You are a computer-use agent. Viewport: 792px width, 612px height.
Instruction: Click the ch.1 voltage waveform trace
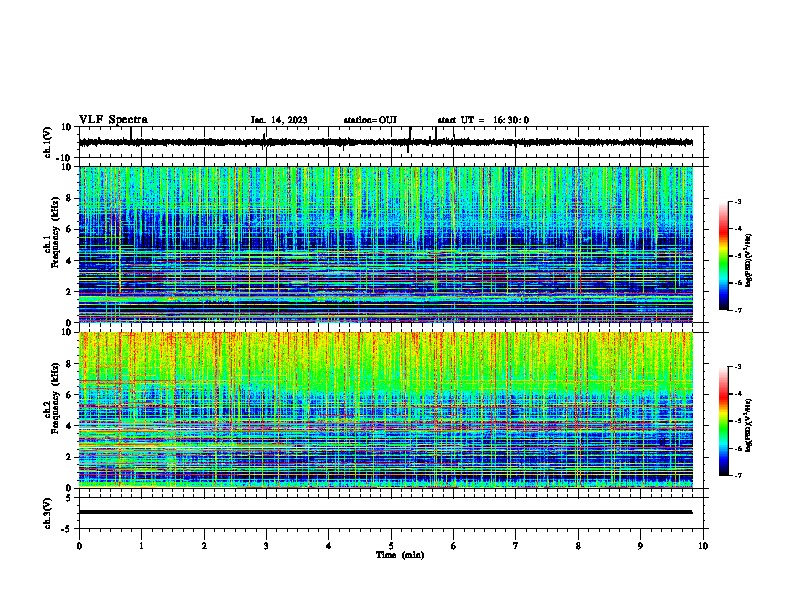386,142
